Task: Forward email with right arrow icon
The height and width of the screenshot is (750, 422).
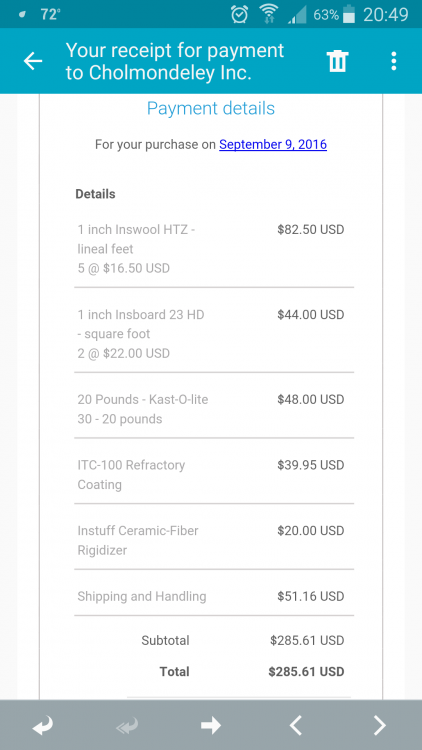Action: point(211,726)
